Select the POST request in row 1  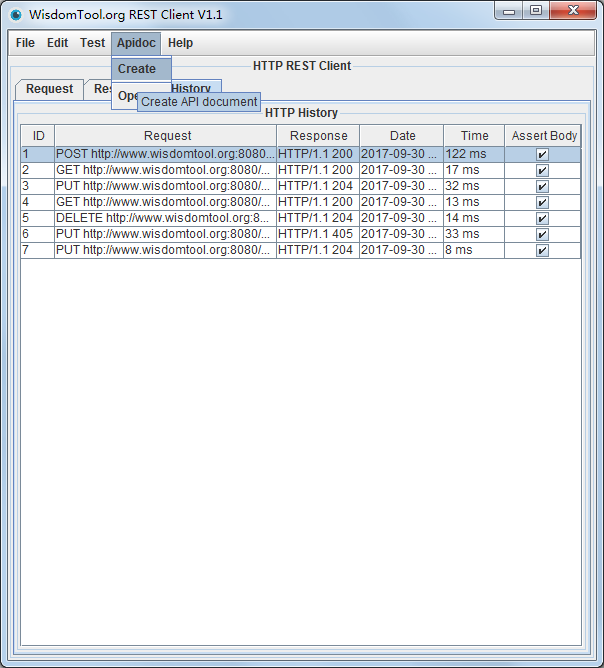(165, 154)
